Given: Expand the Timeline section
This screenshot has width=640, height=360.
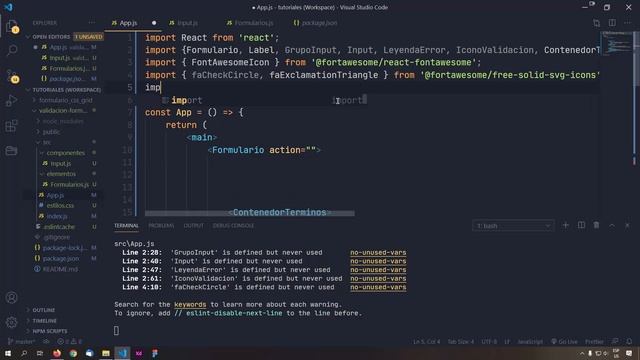Looking at the screenshot, I should [x=44, y=321].
